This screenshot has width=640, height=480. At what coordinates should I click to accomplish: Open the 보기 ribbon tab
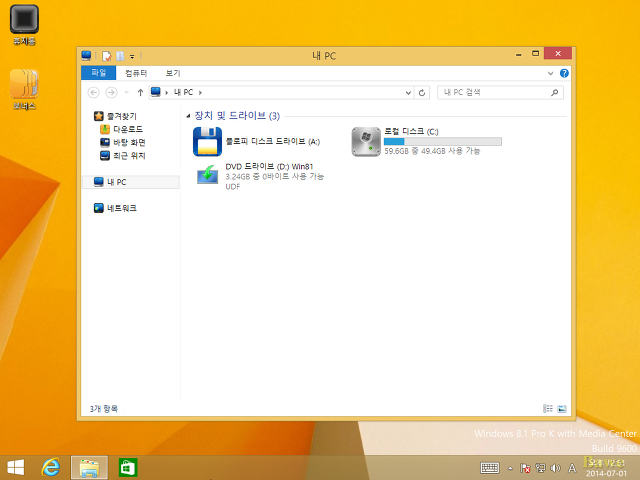pyautogui.click(x=173, y=73)
